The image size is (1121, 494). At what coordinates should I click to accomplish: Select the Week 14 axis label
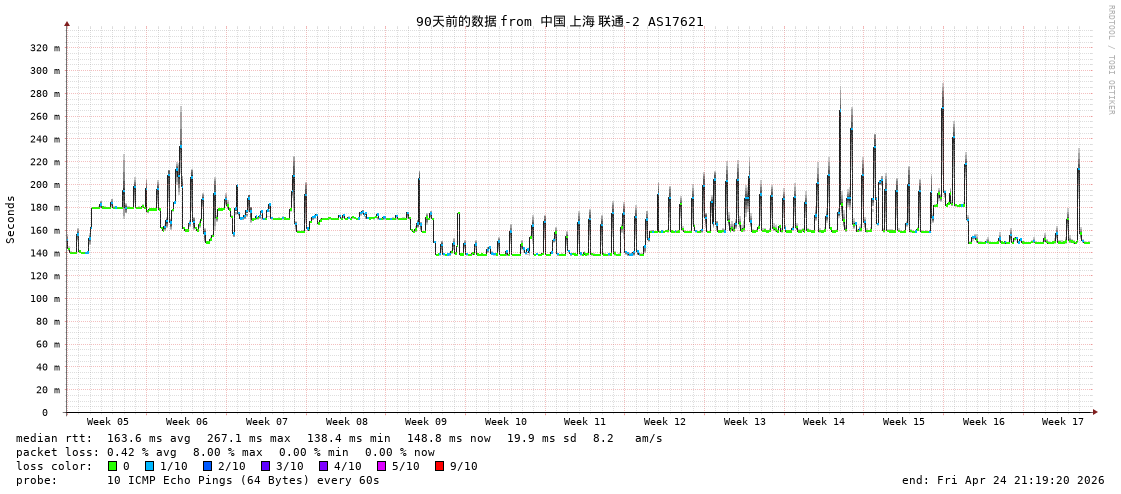[824, 422]
